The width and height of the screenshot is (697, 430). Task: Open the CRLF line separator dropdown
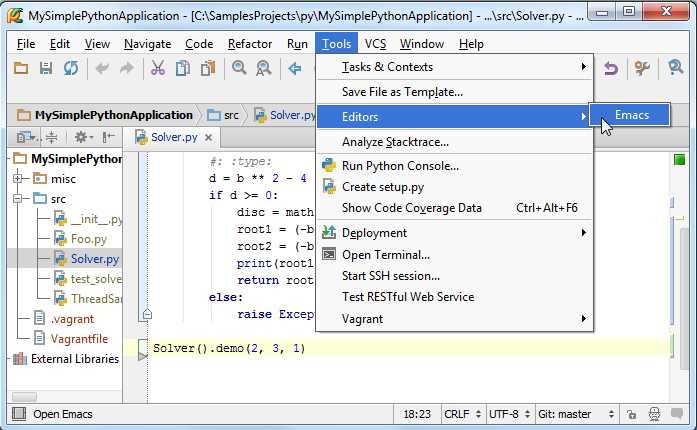[462, 414]
